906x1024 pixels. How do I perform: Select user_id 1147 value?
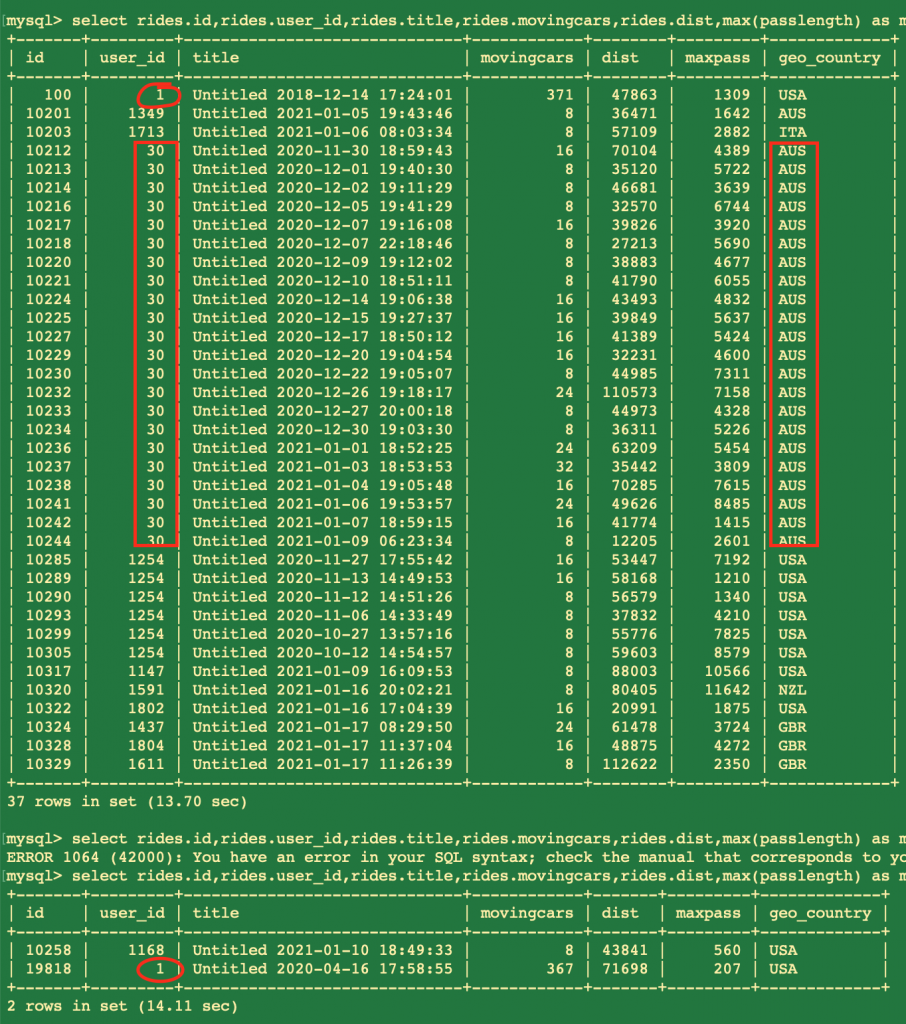[146, 672]
